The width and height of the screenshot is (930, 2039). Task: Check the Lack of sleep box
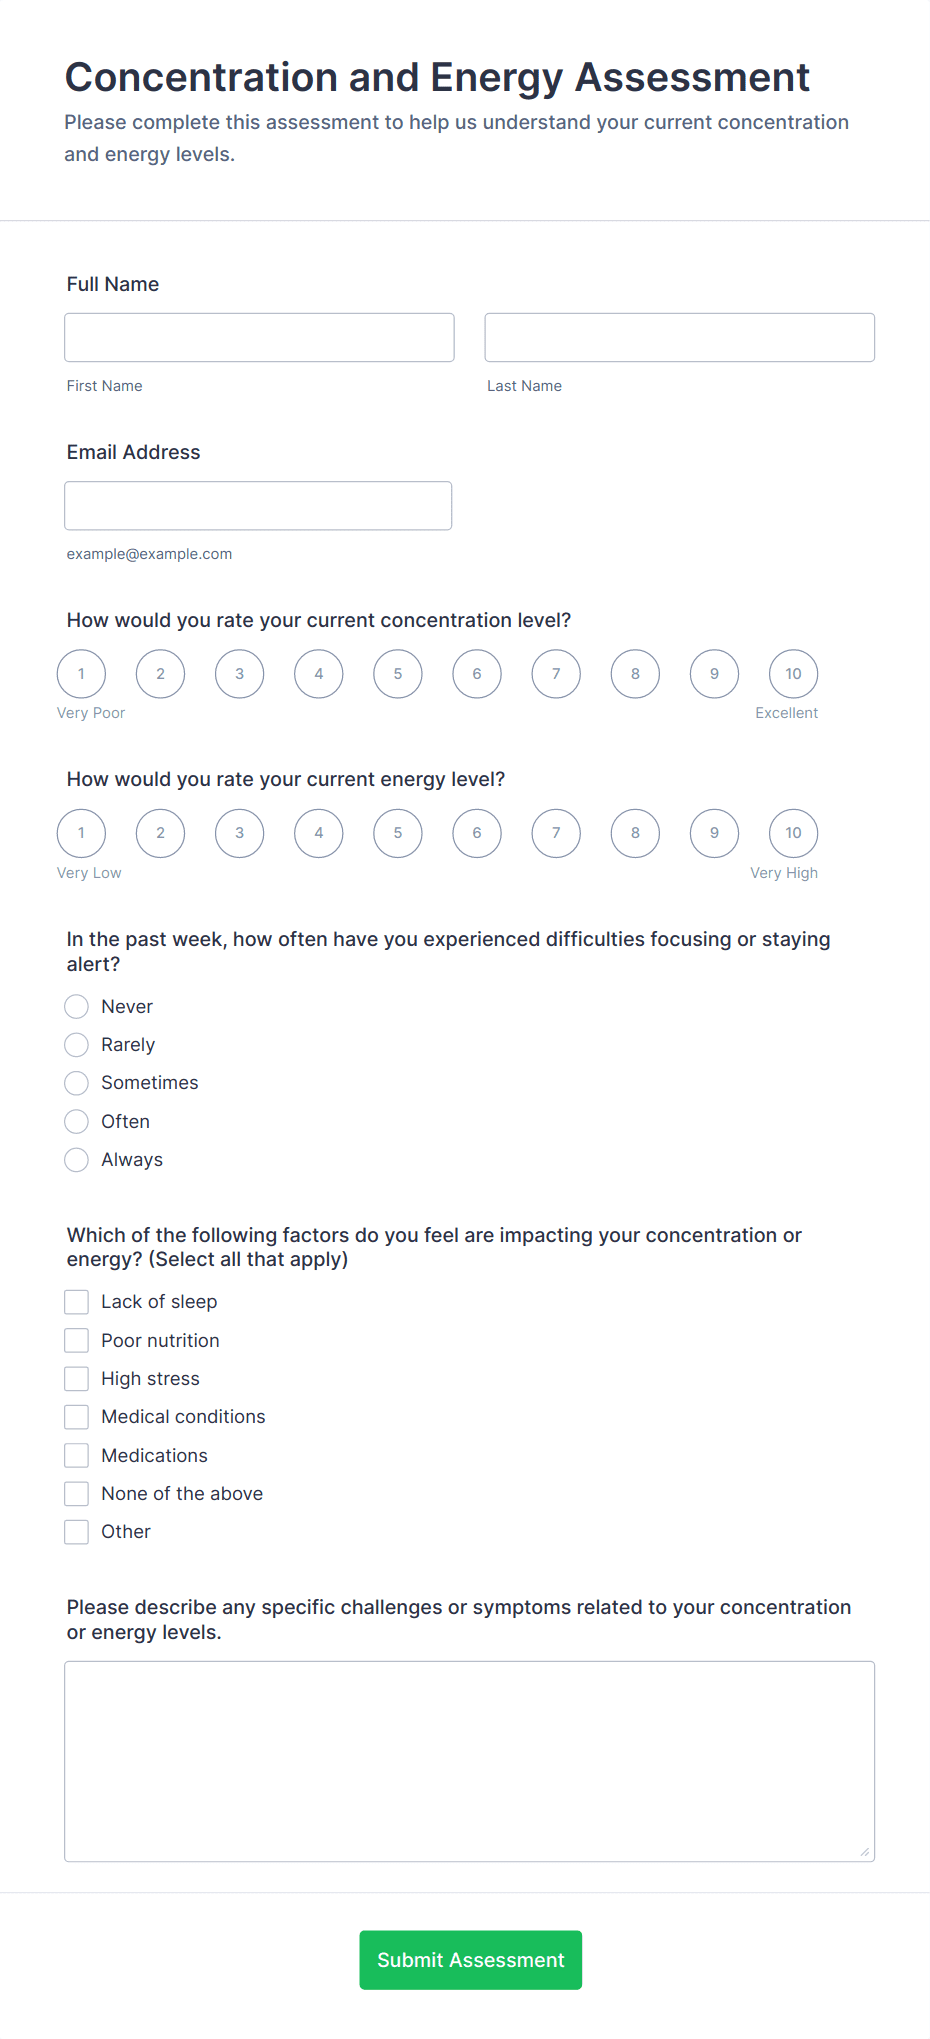coord(77,1302)
